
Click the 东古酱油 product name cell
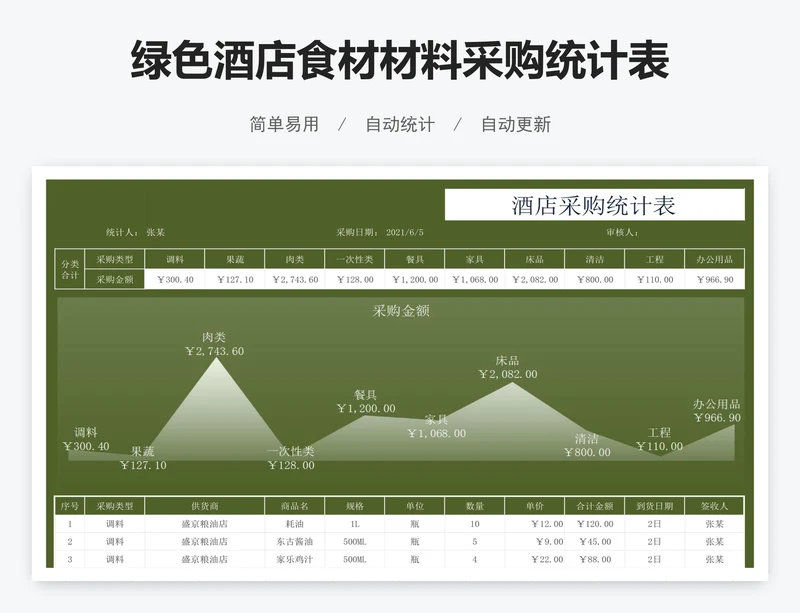coord(295,542)
